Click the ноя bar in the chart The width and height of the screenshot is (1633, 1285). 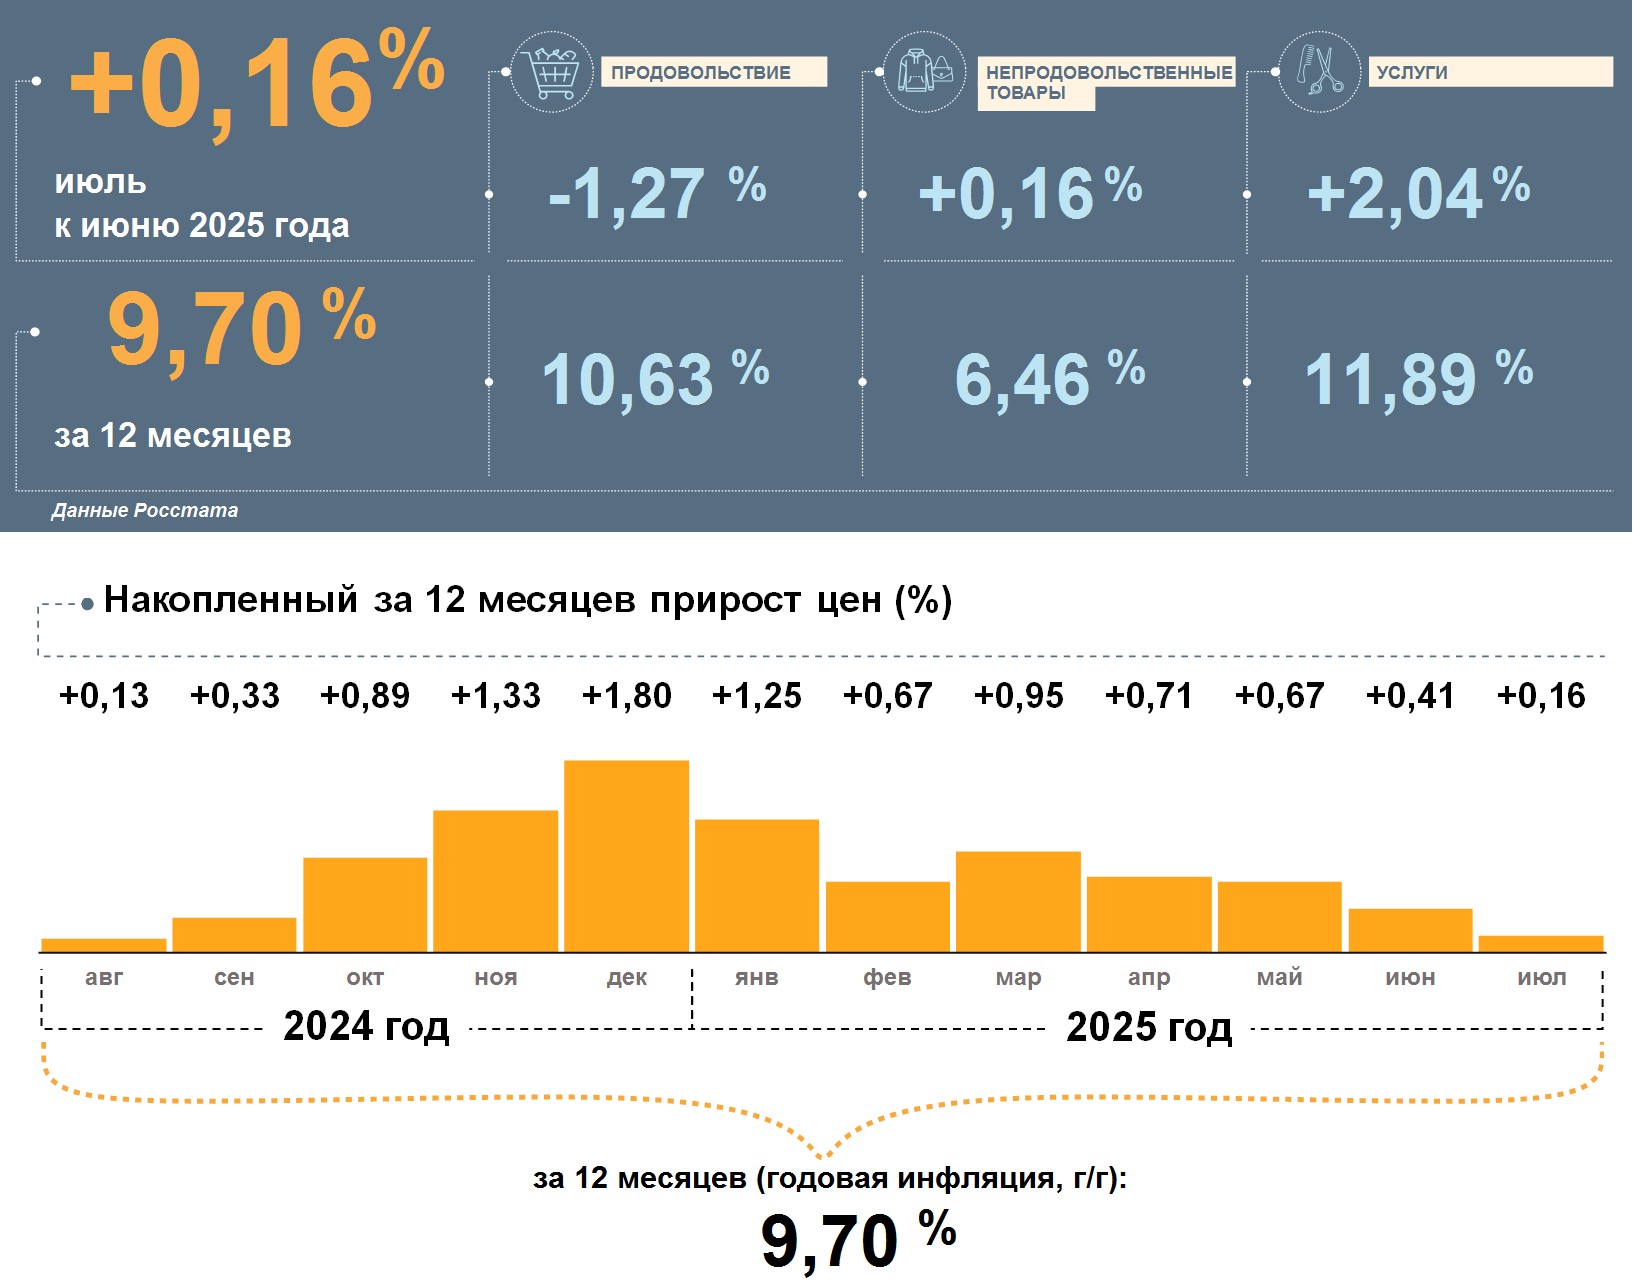(x=495, y=880)
